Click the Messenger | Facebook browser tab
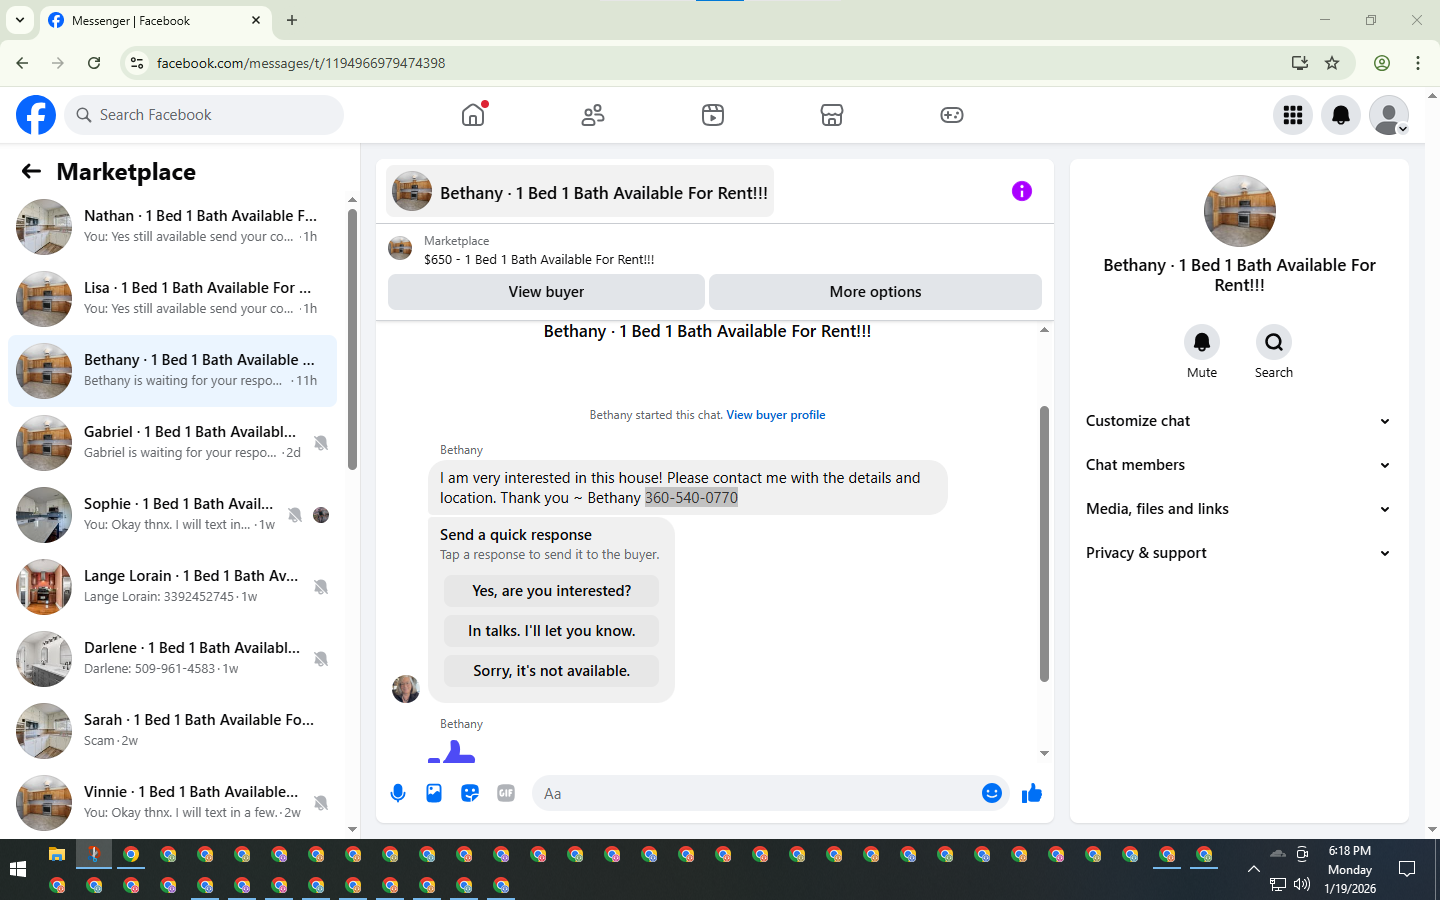The width and height of the screenshot is (1440, 900). [x=154, y=20]
